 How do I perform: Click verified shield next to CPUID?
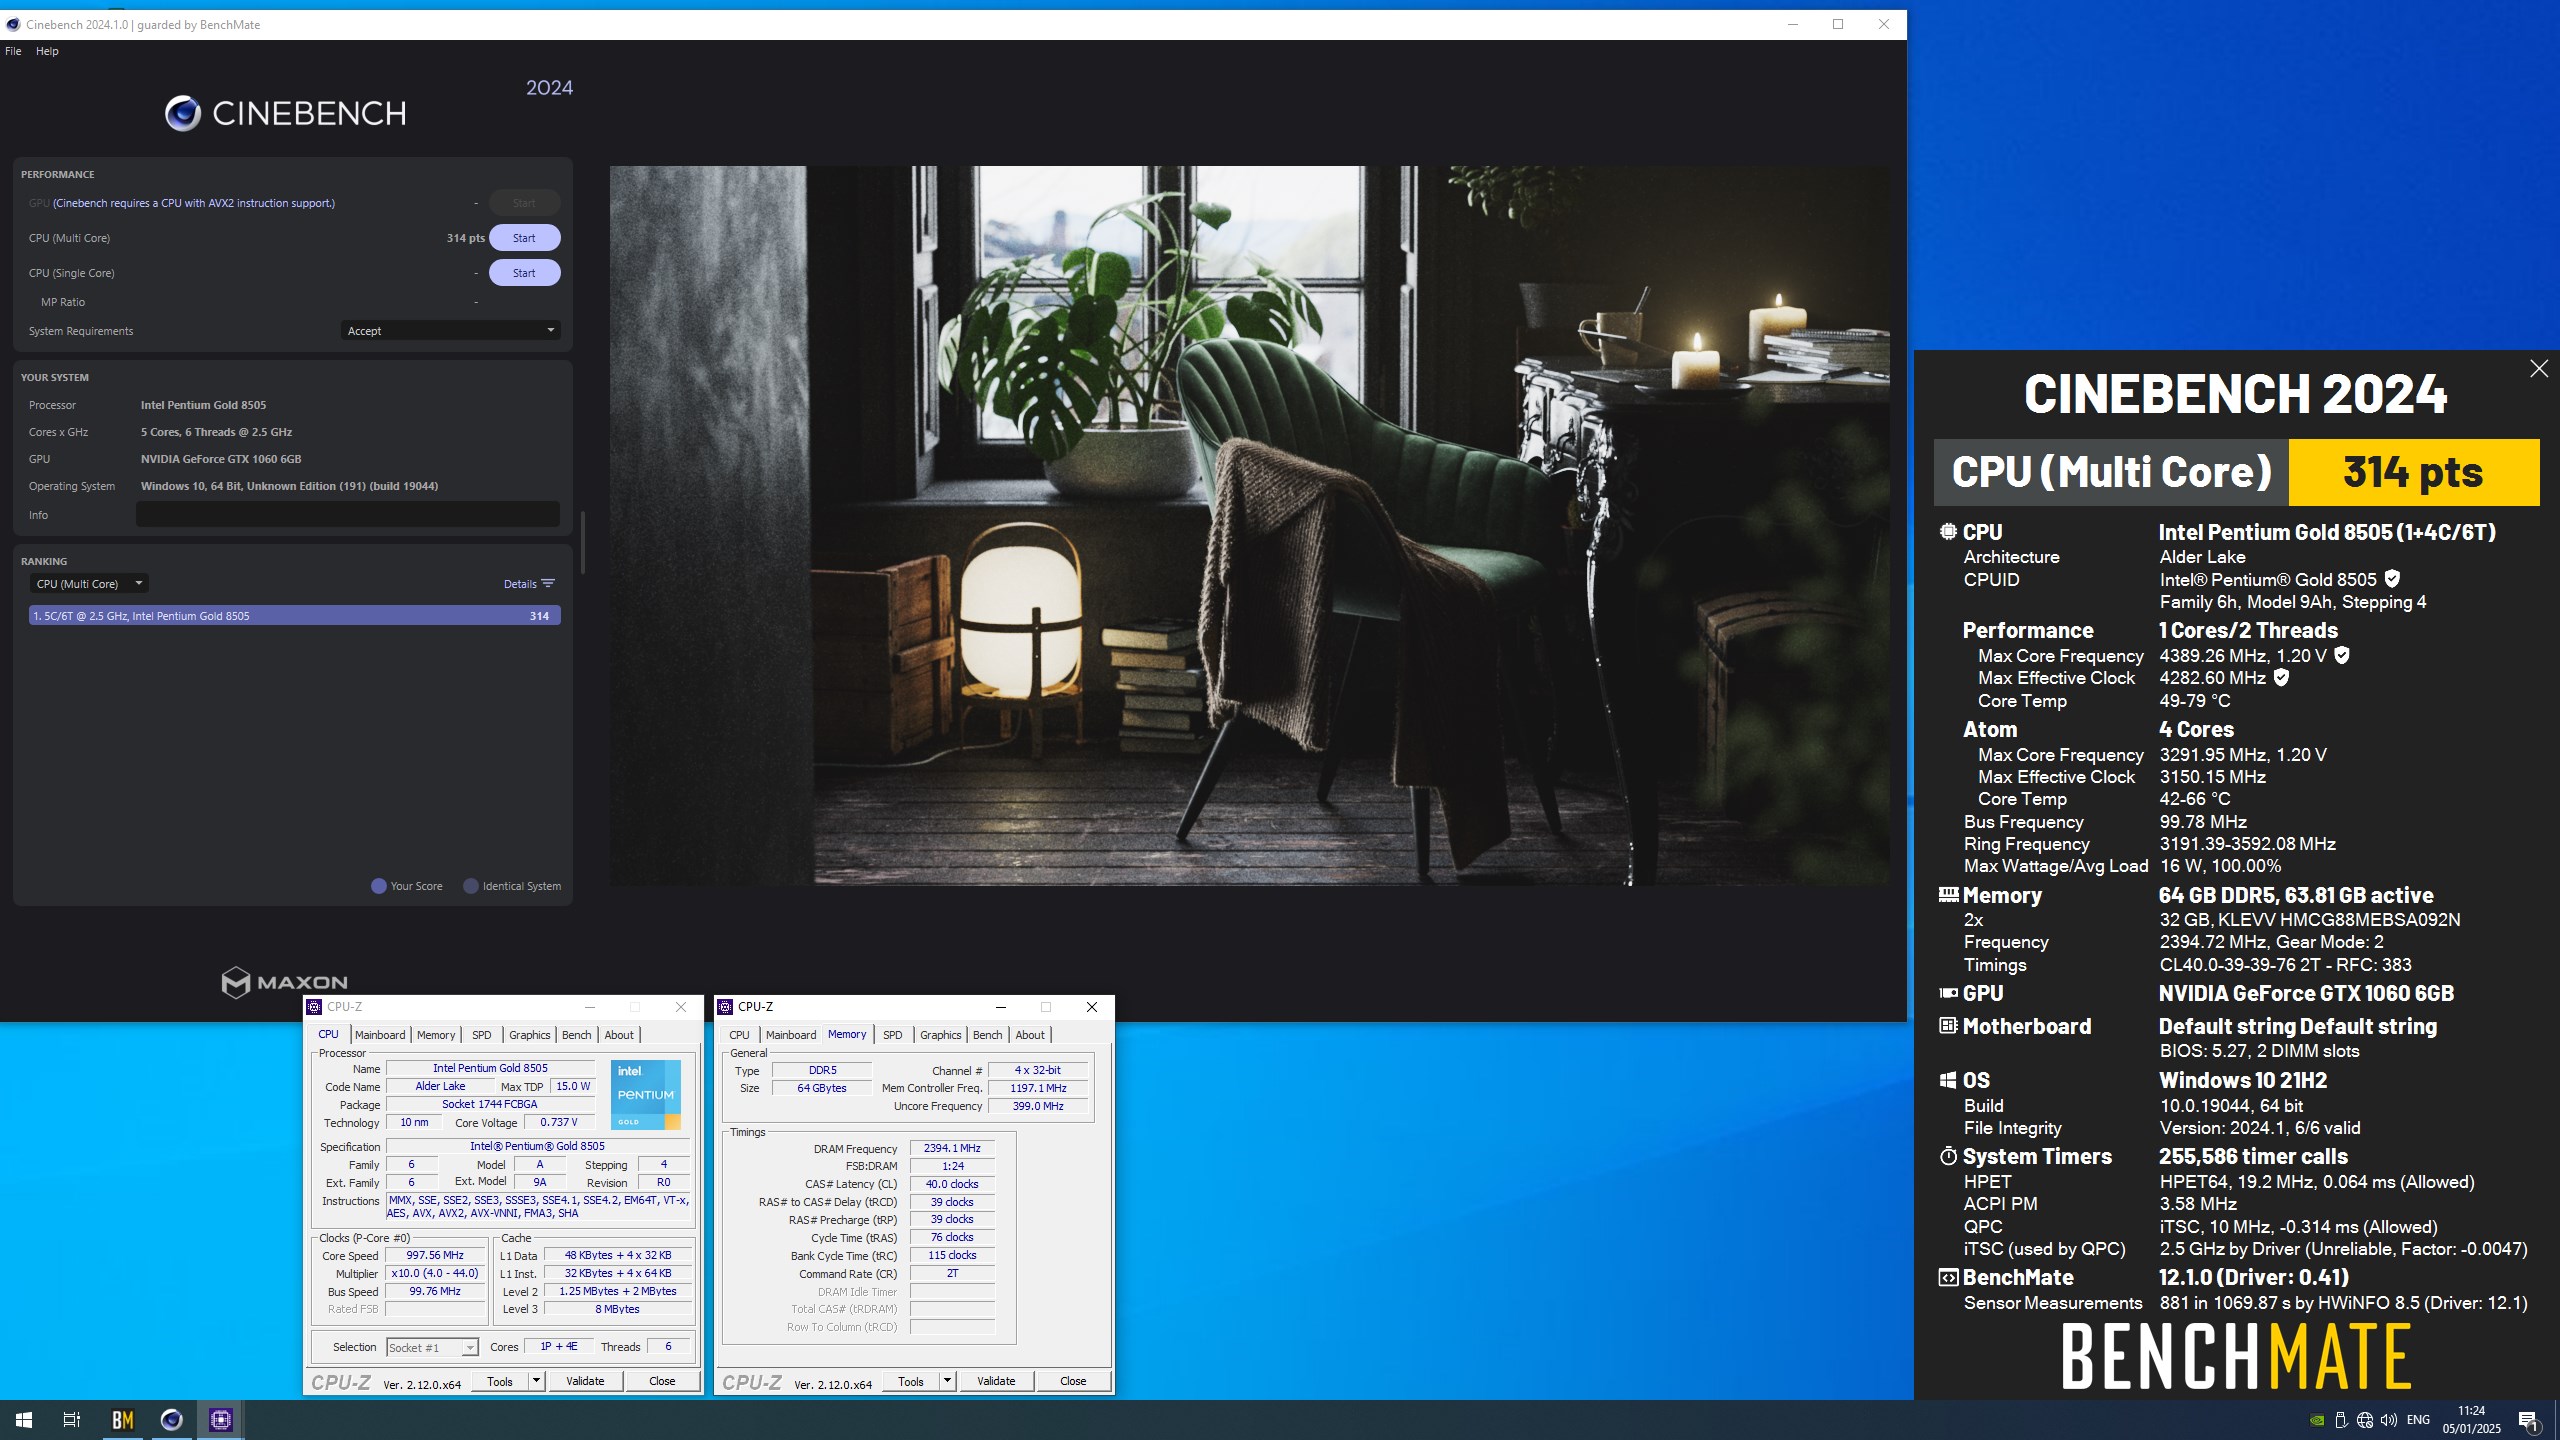pos(2392,579)
